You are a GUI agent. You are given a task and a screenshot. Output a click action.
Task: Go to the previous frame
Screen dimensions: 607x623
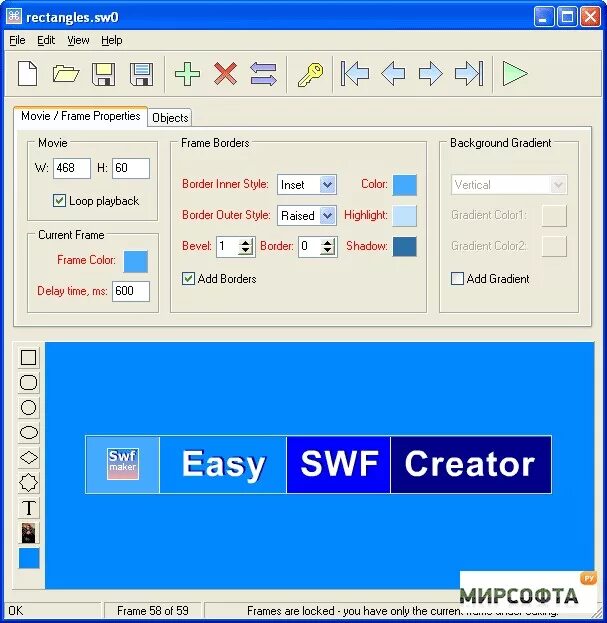[x=393, y=74]
